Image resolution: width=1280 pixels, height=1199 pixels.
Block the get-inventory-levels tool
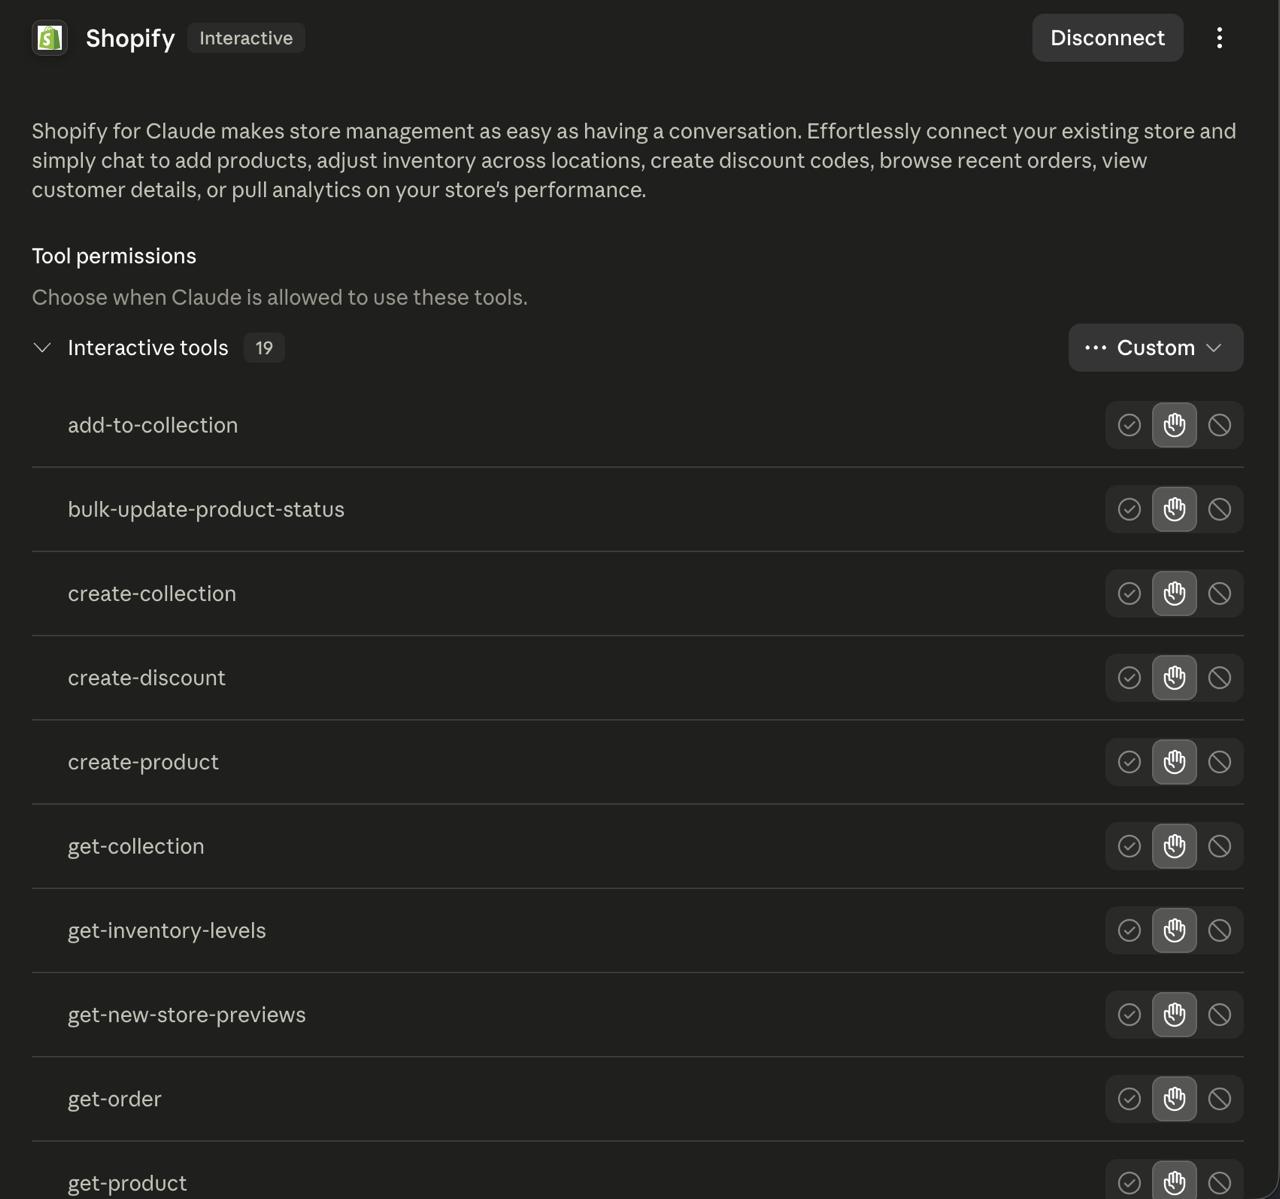tap(1219, 930)
